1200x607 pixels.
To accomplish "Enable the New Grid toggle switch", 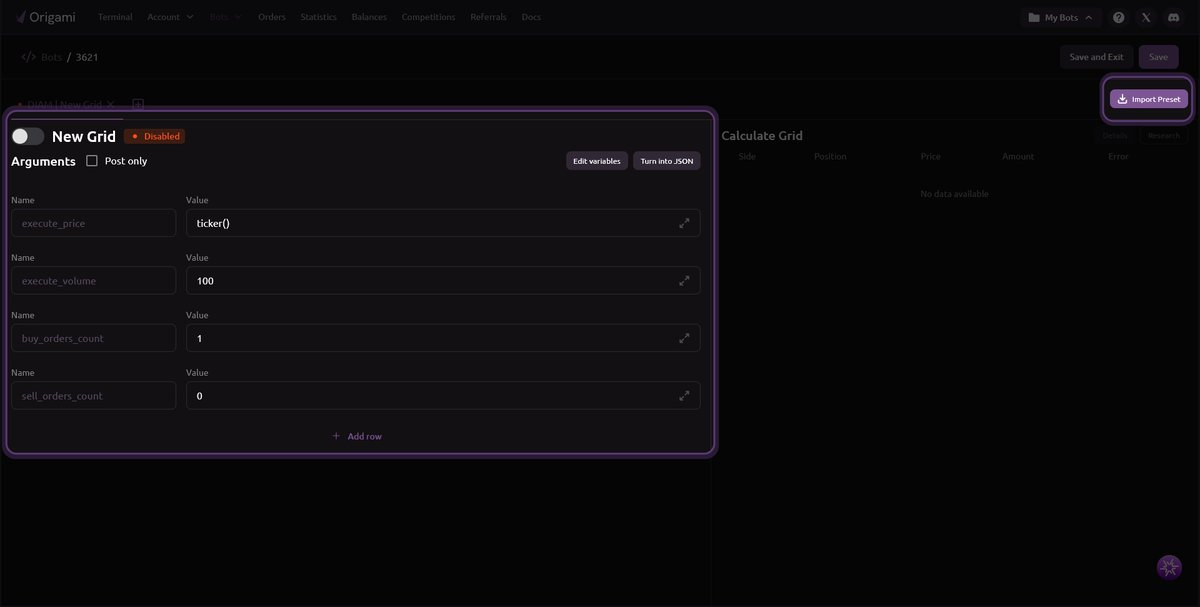I will pyautogui.click(x=28, y=136).
